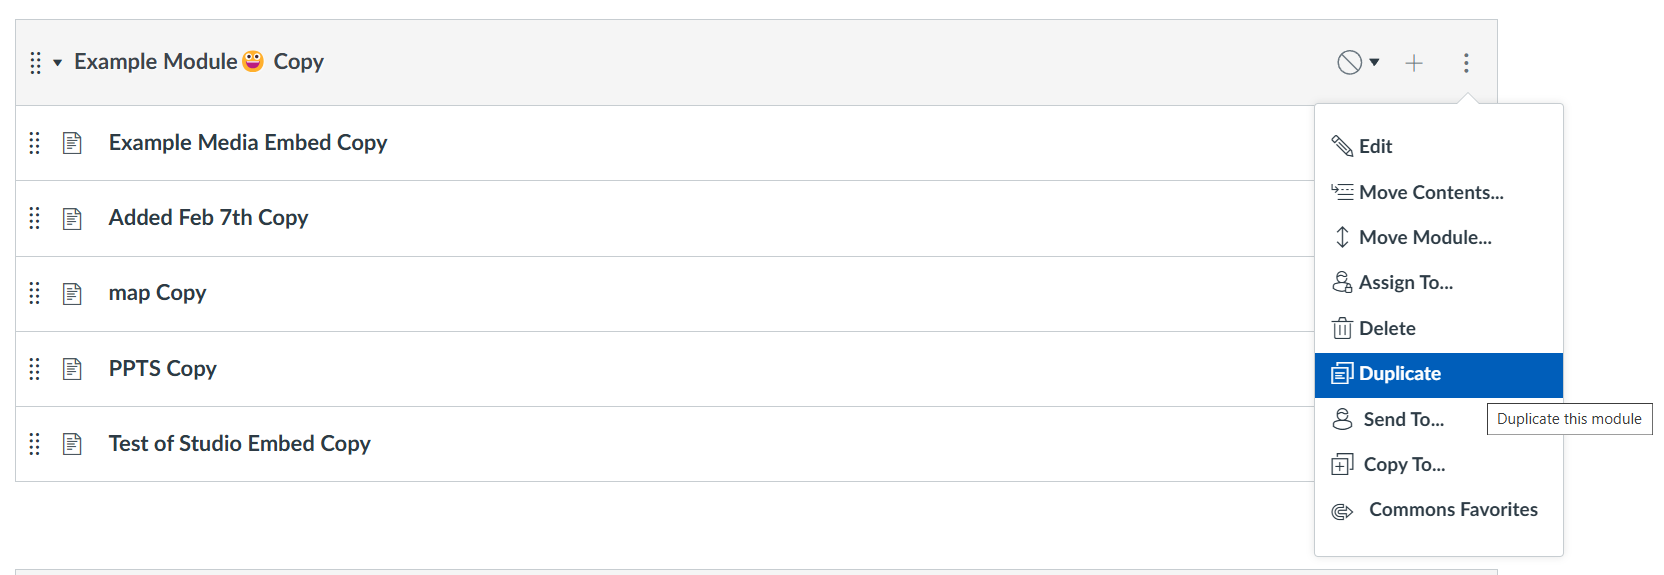
Task: Choose Move Contents... in the menu
Action: pyautogui.click(x=1430, y=192)
